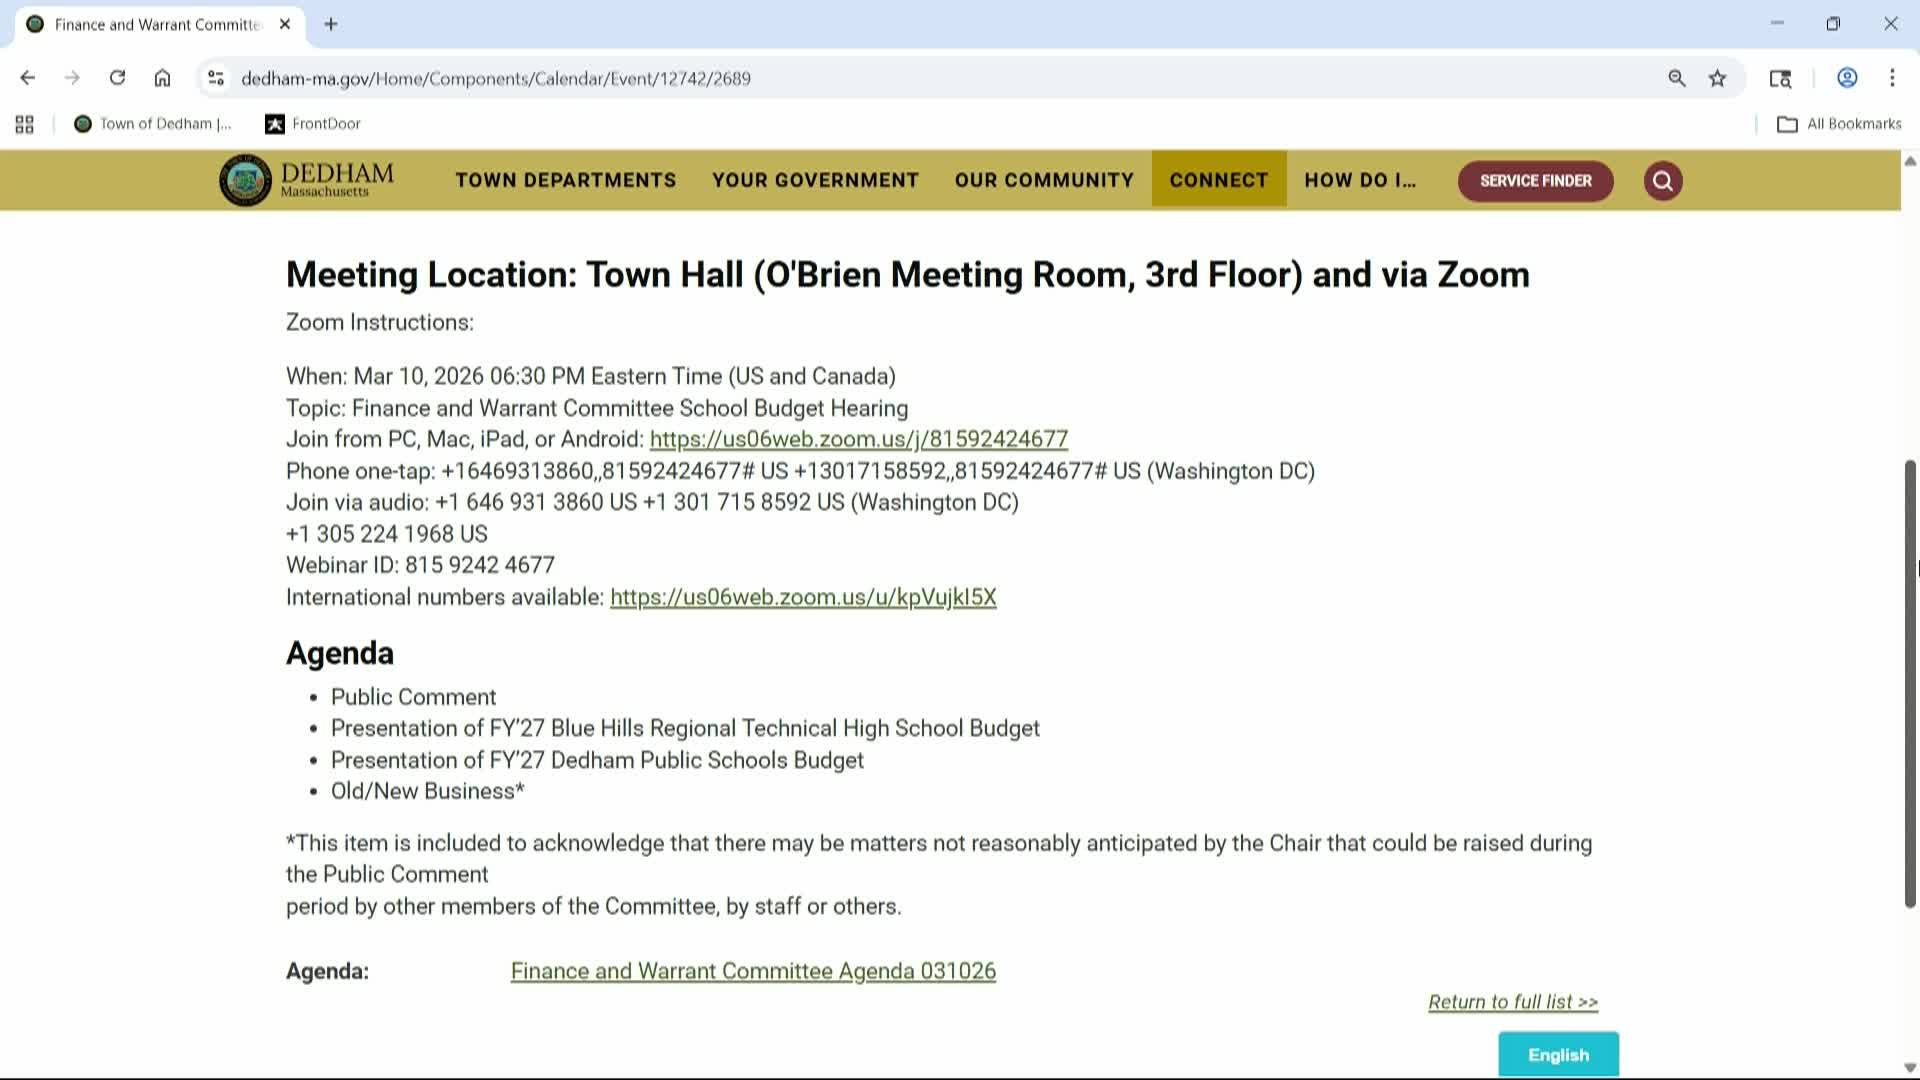Open the browser home page

point(162,77)
